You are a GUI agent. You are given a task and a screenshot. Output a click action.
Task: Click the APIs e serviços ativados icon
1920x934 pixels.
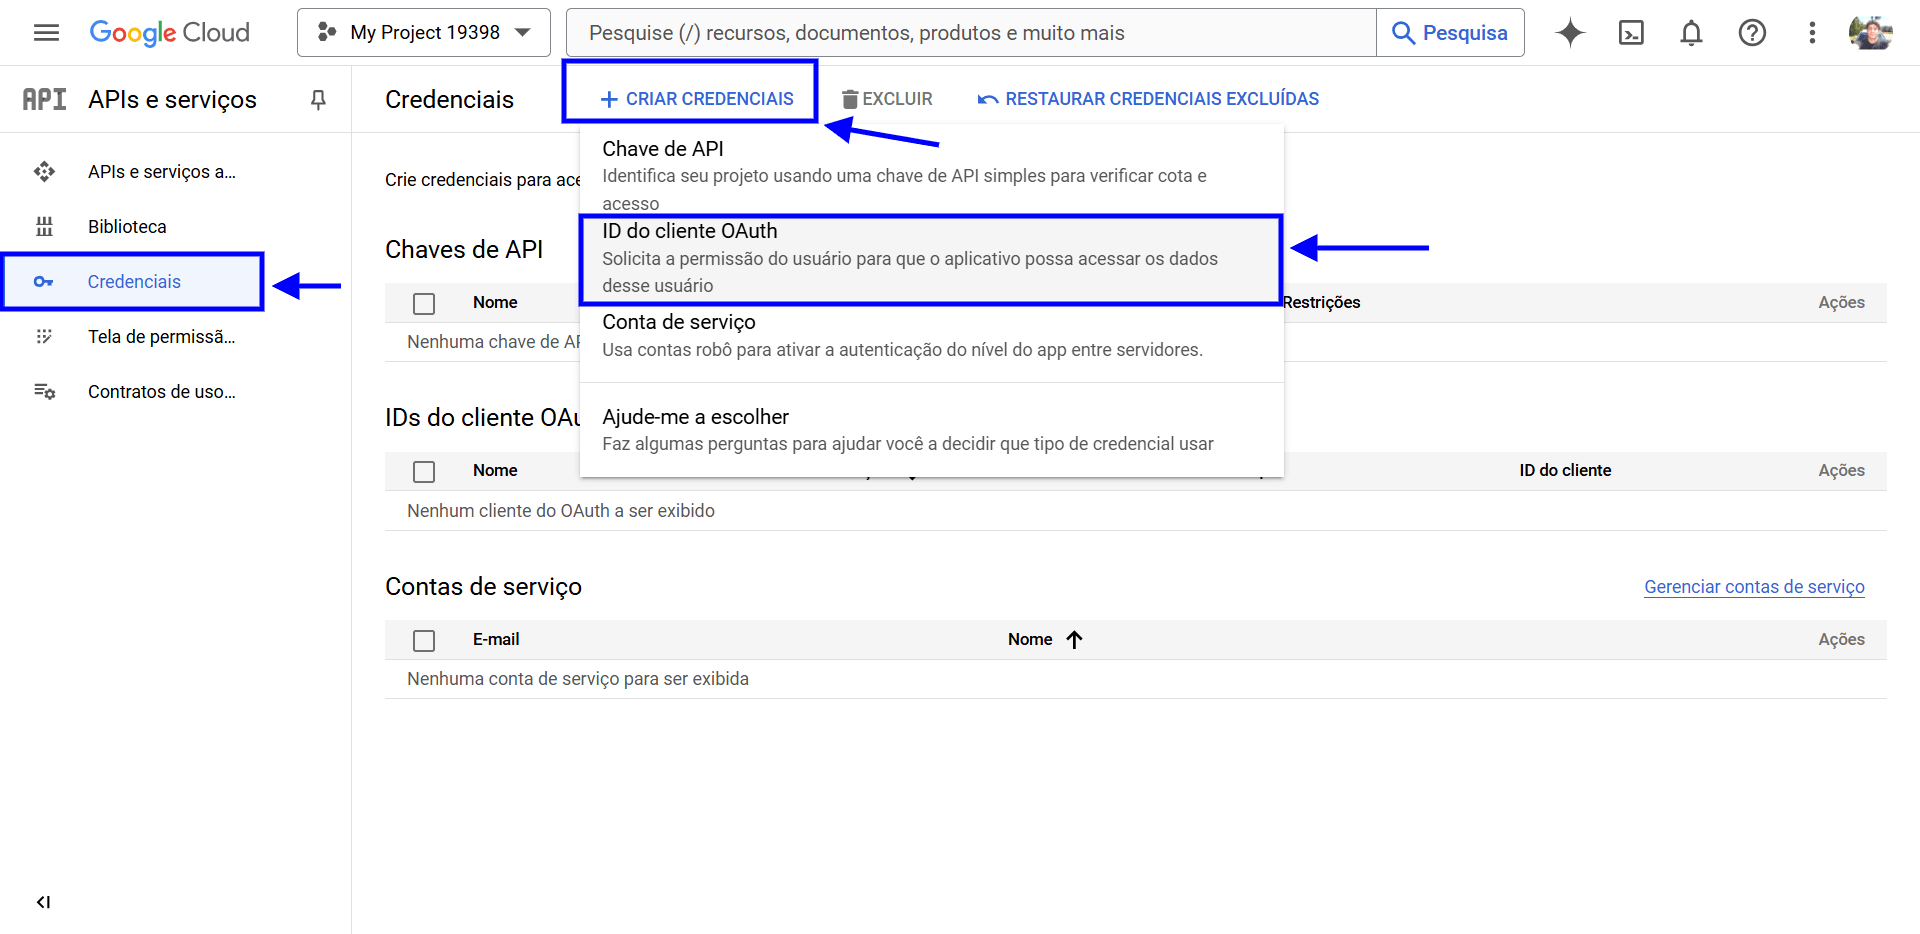44,172
